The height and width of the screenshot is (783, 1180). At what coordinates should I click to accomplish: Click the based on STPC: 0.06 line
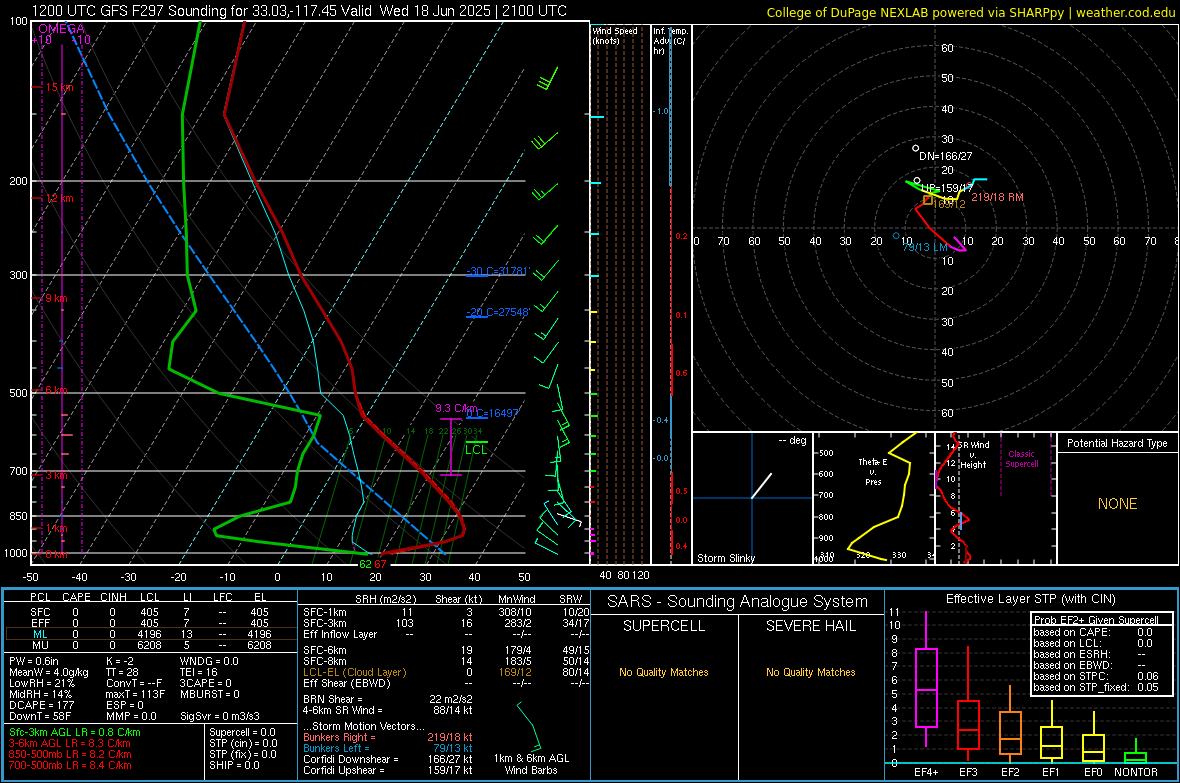point(1096,676)
